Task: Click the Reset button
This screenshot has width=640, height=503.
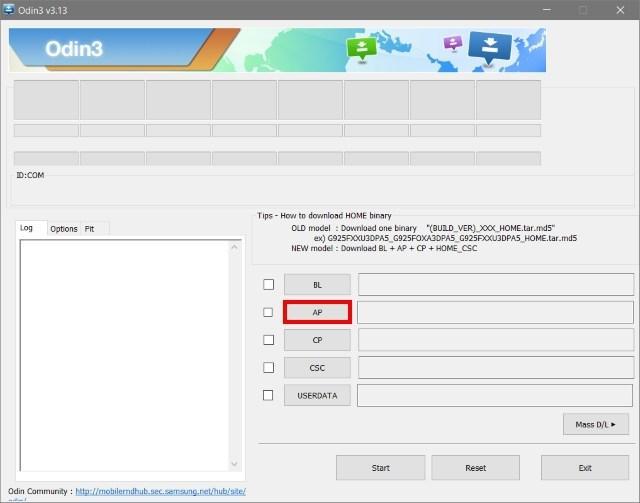Action: pyautogui.click(x=476, y=468)
